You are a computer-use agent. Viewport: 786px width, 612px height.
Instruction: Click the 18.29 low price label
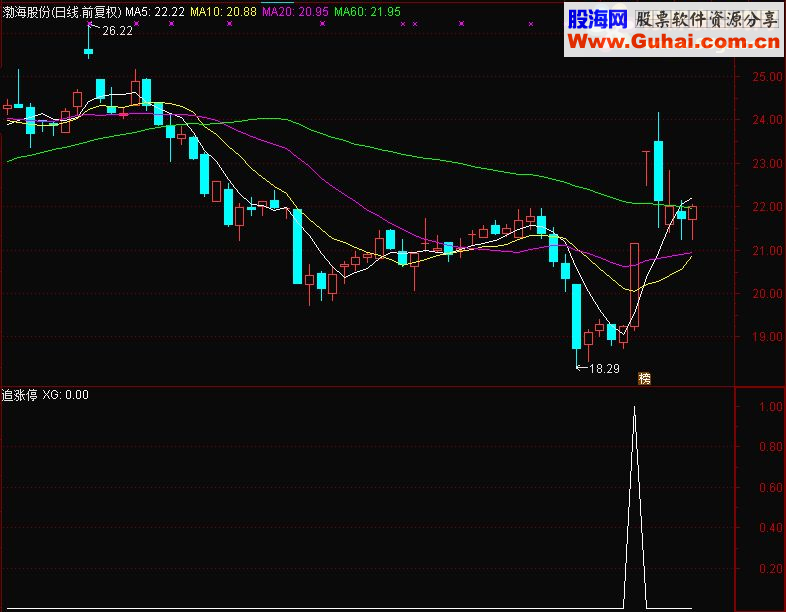[x=605, y=369]
